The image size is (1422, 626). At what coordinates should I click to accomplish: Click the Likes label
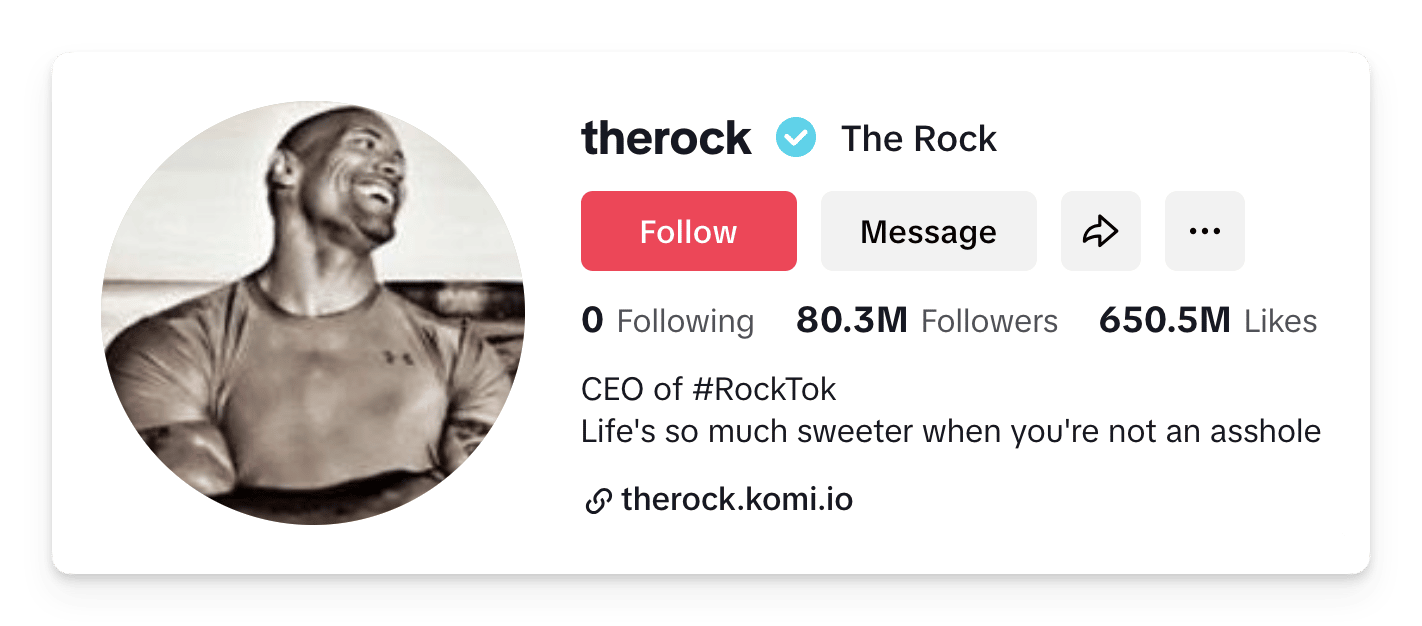(1280, 322)
